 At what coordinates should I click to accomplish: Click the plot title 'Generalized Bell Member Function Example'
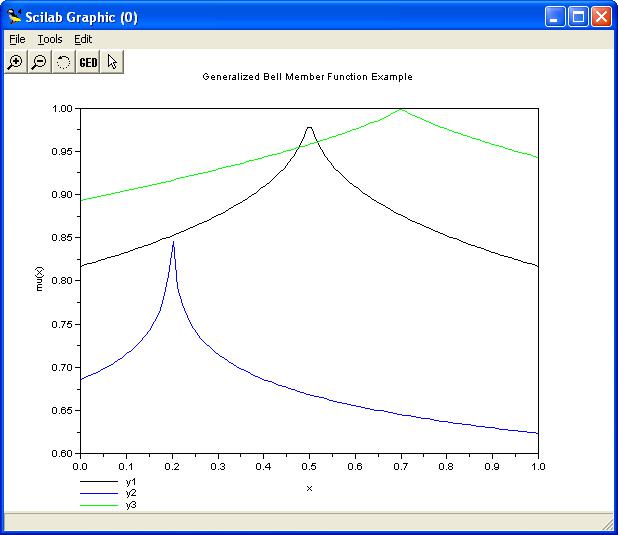pyautogui.click(x=307, y=77)
